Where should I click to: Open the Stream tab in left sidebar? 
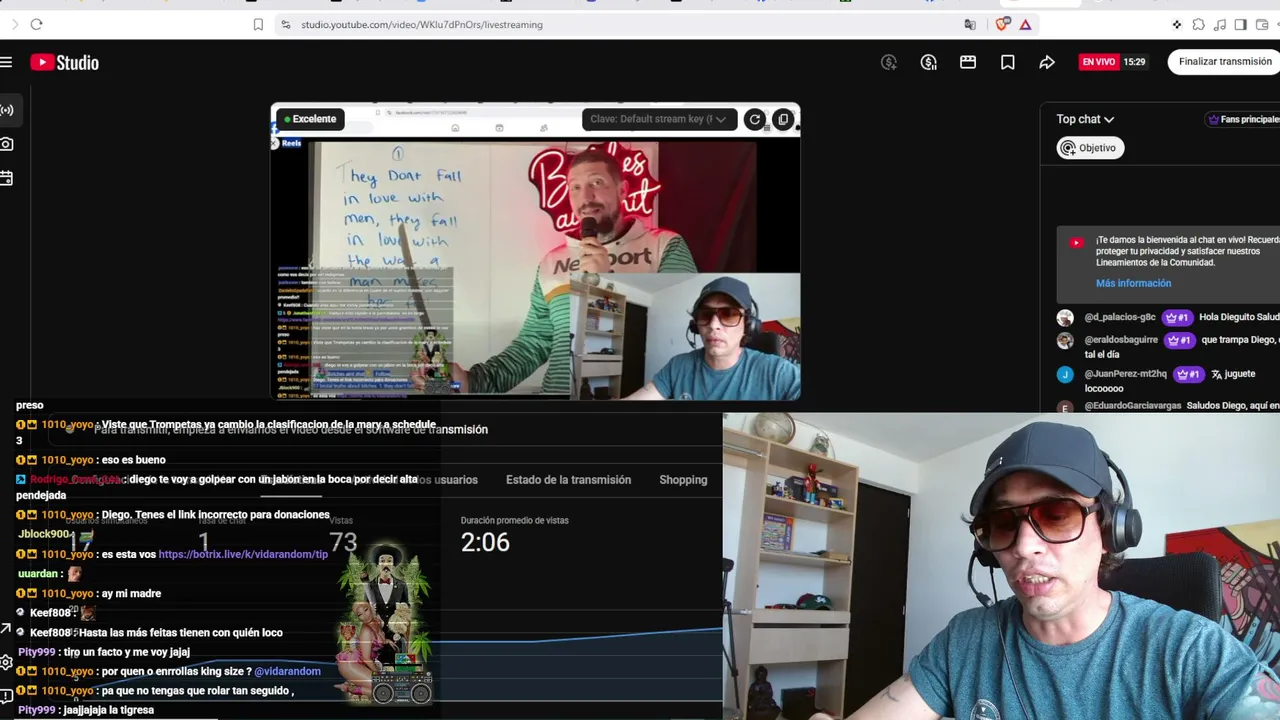[x=7, y=110]
